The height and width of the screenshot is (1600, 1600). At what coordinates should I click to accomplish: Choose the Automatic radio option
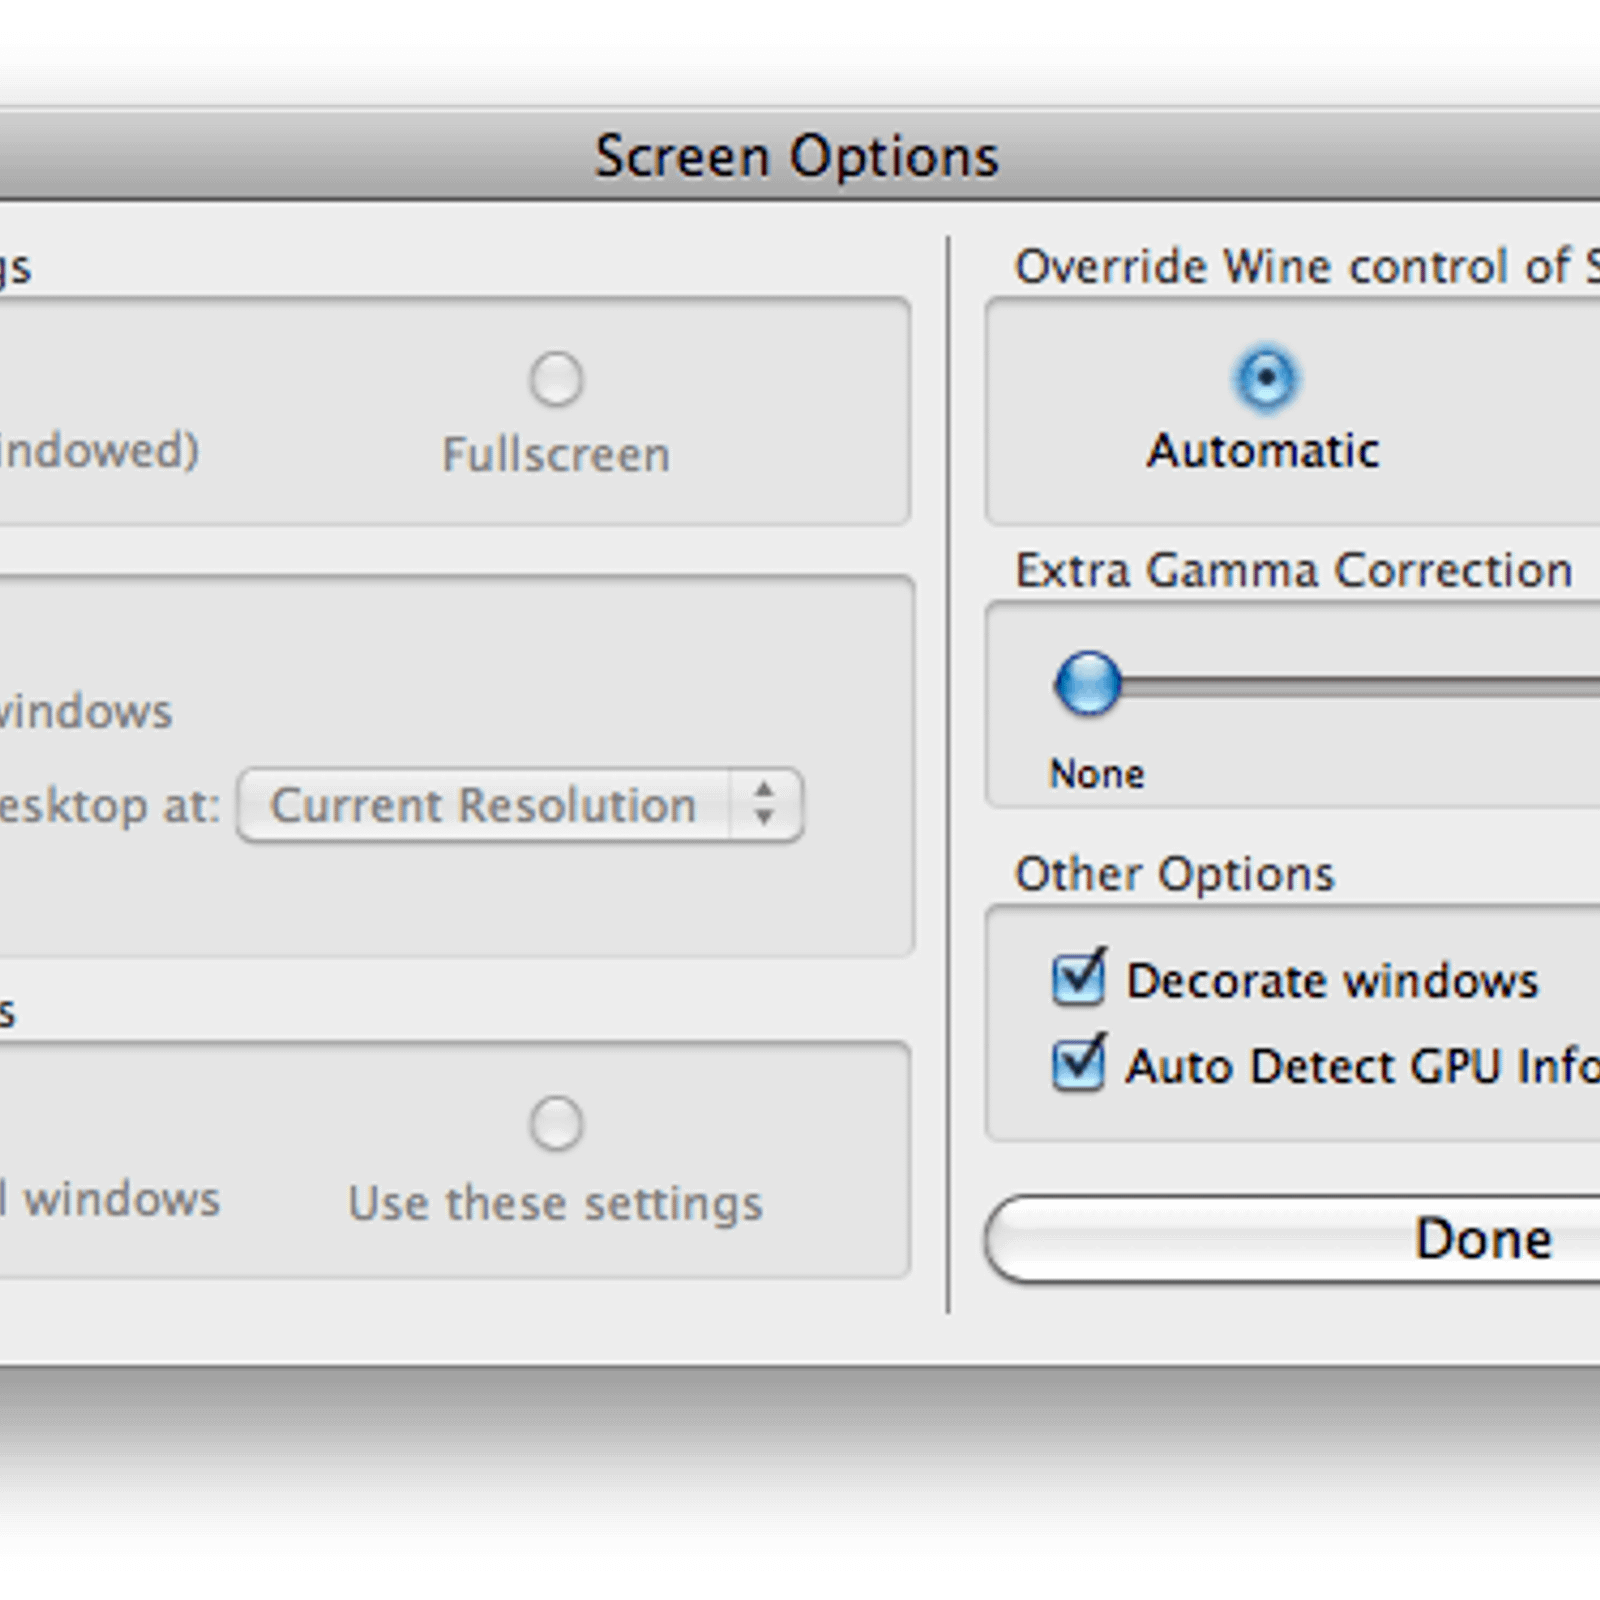click(x=1266, y=379)
